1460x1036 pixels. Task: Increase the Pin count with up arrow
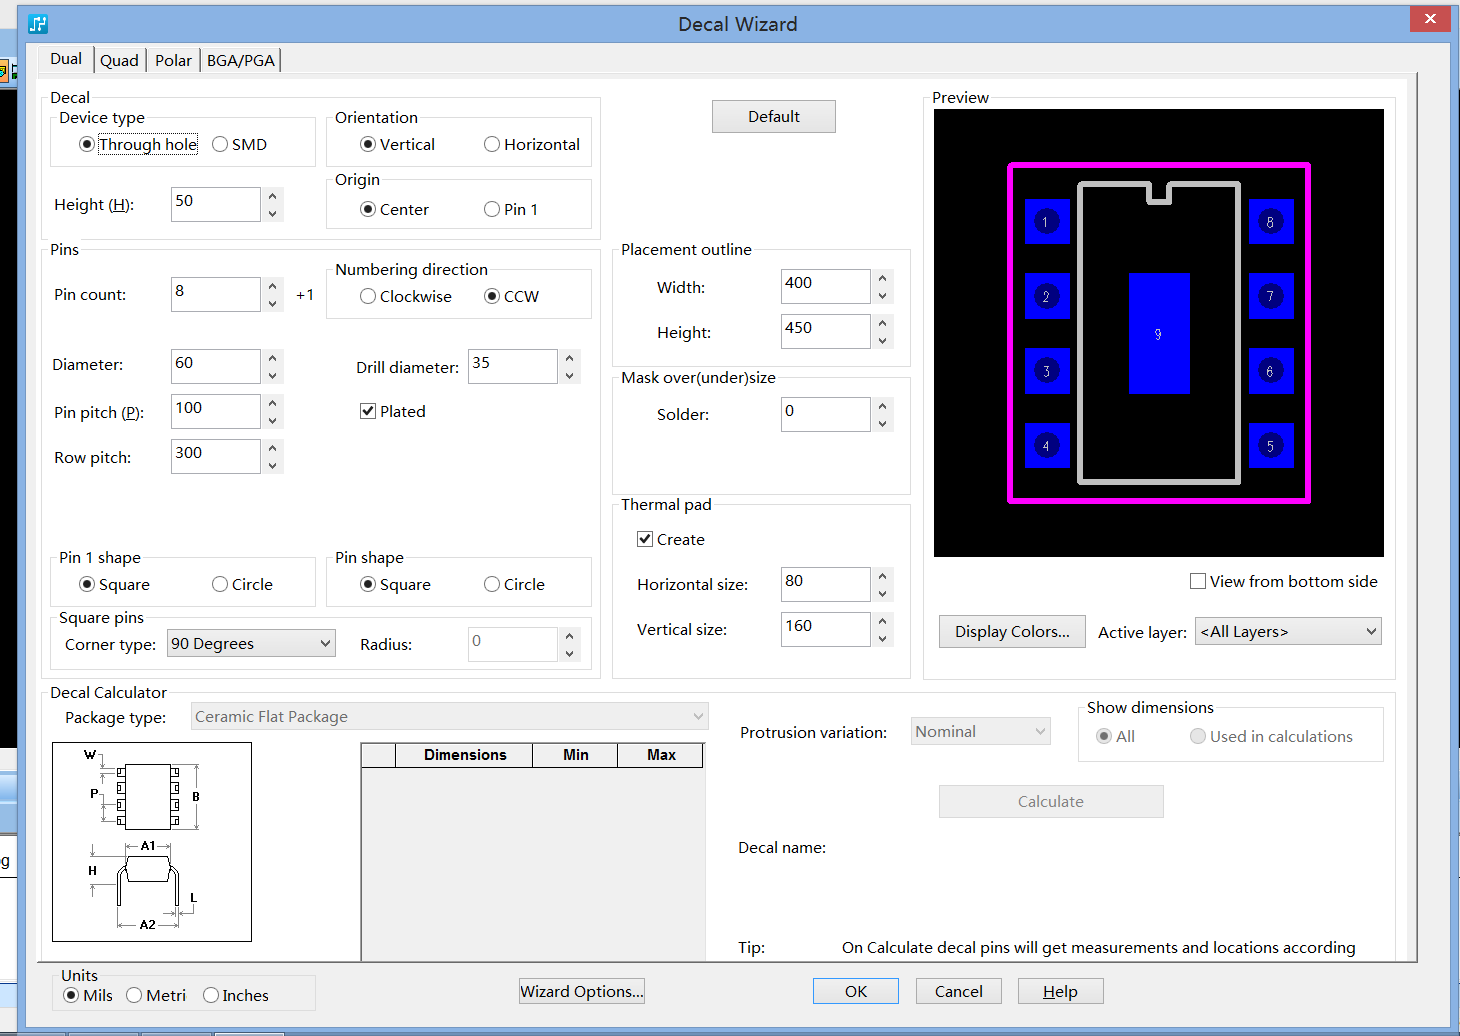click(273, 285)
